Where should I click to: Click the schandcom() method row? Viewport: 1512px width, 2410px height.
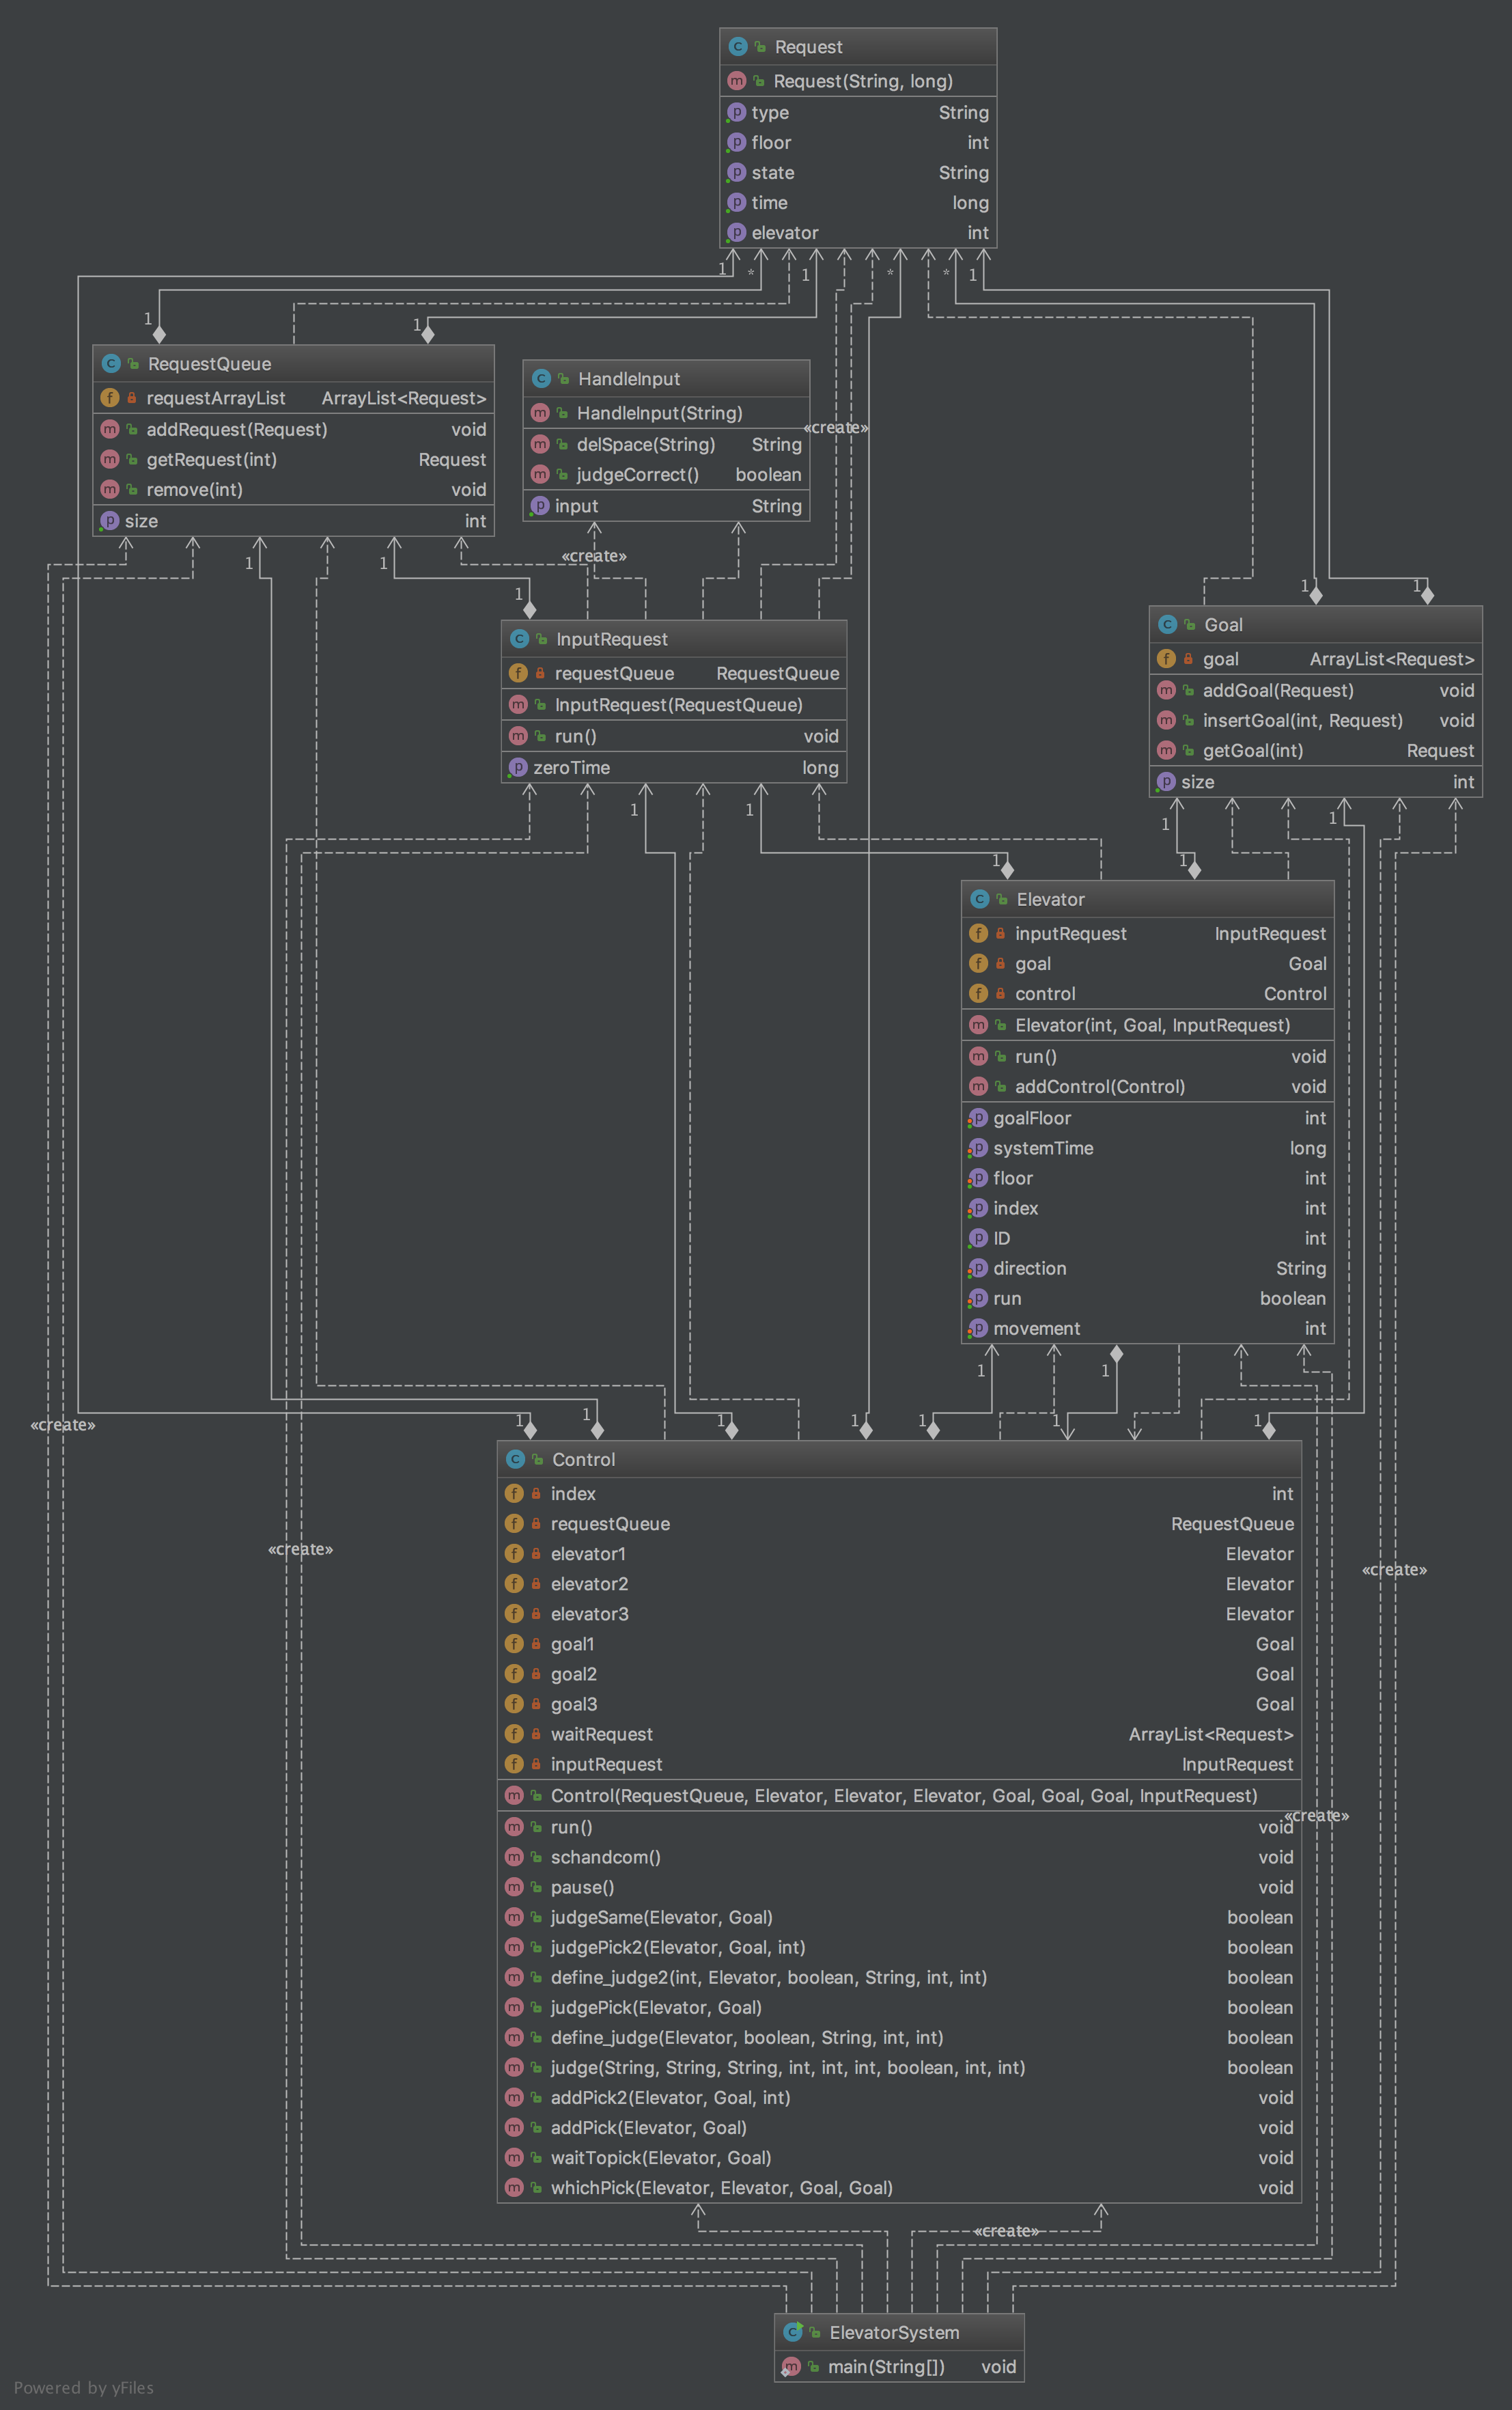(605, 1857)
